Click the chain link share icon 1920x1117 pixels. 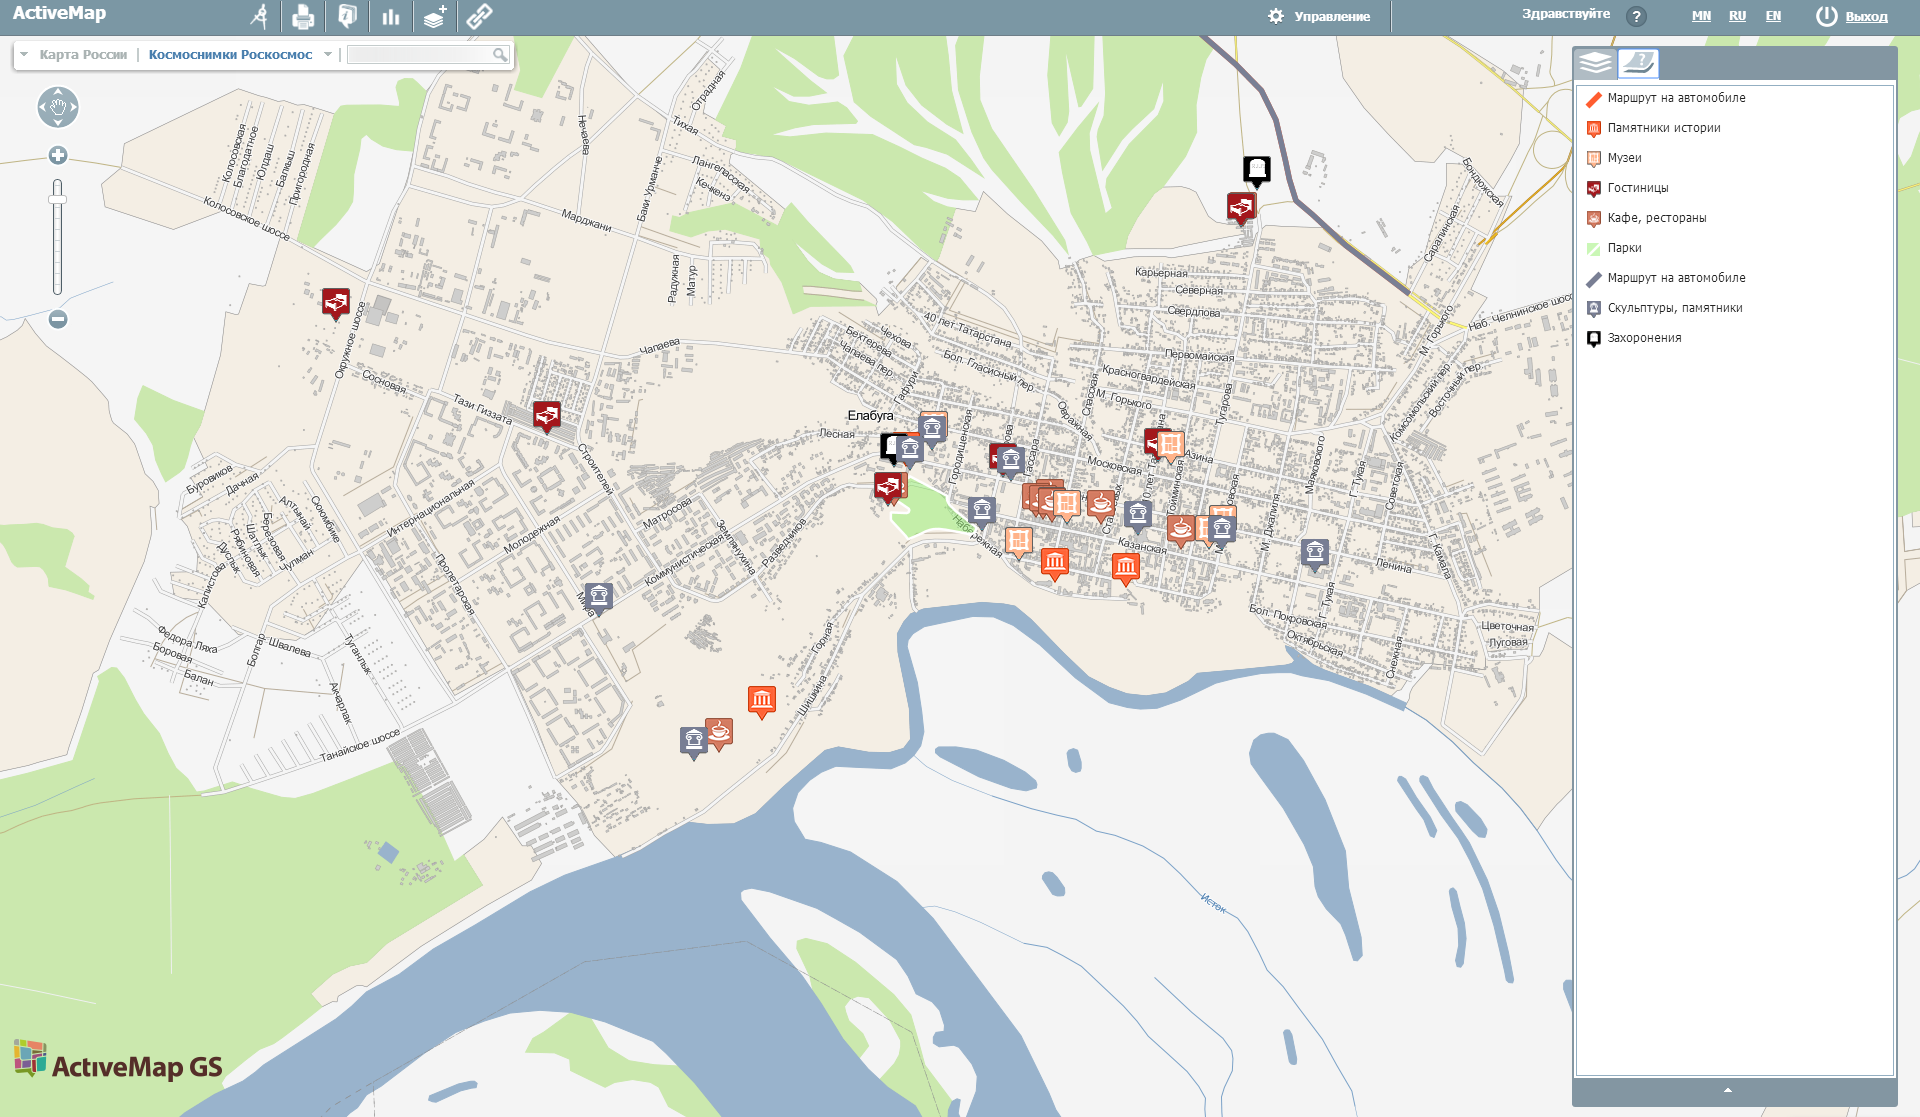click(479, 16)
